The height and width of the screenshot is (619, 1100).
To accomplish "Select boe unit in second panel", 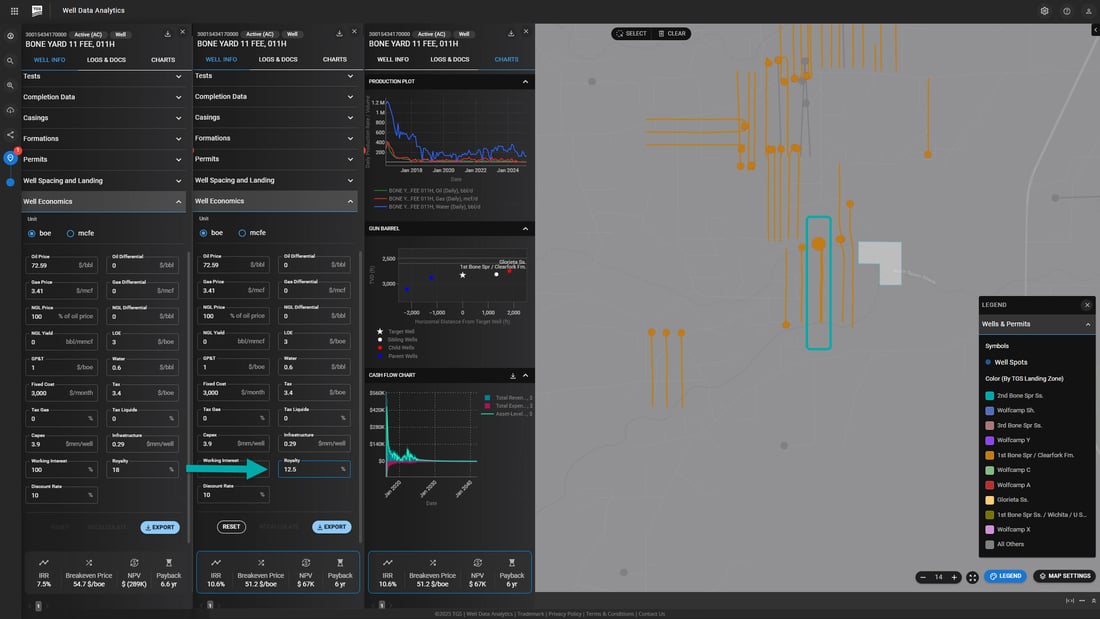I will pos(203,233).
